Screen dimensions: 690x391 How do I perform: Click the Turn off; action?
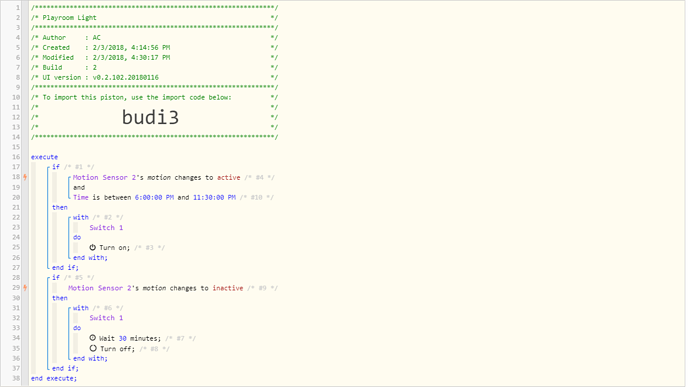(x=117, y=349)
